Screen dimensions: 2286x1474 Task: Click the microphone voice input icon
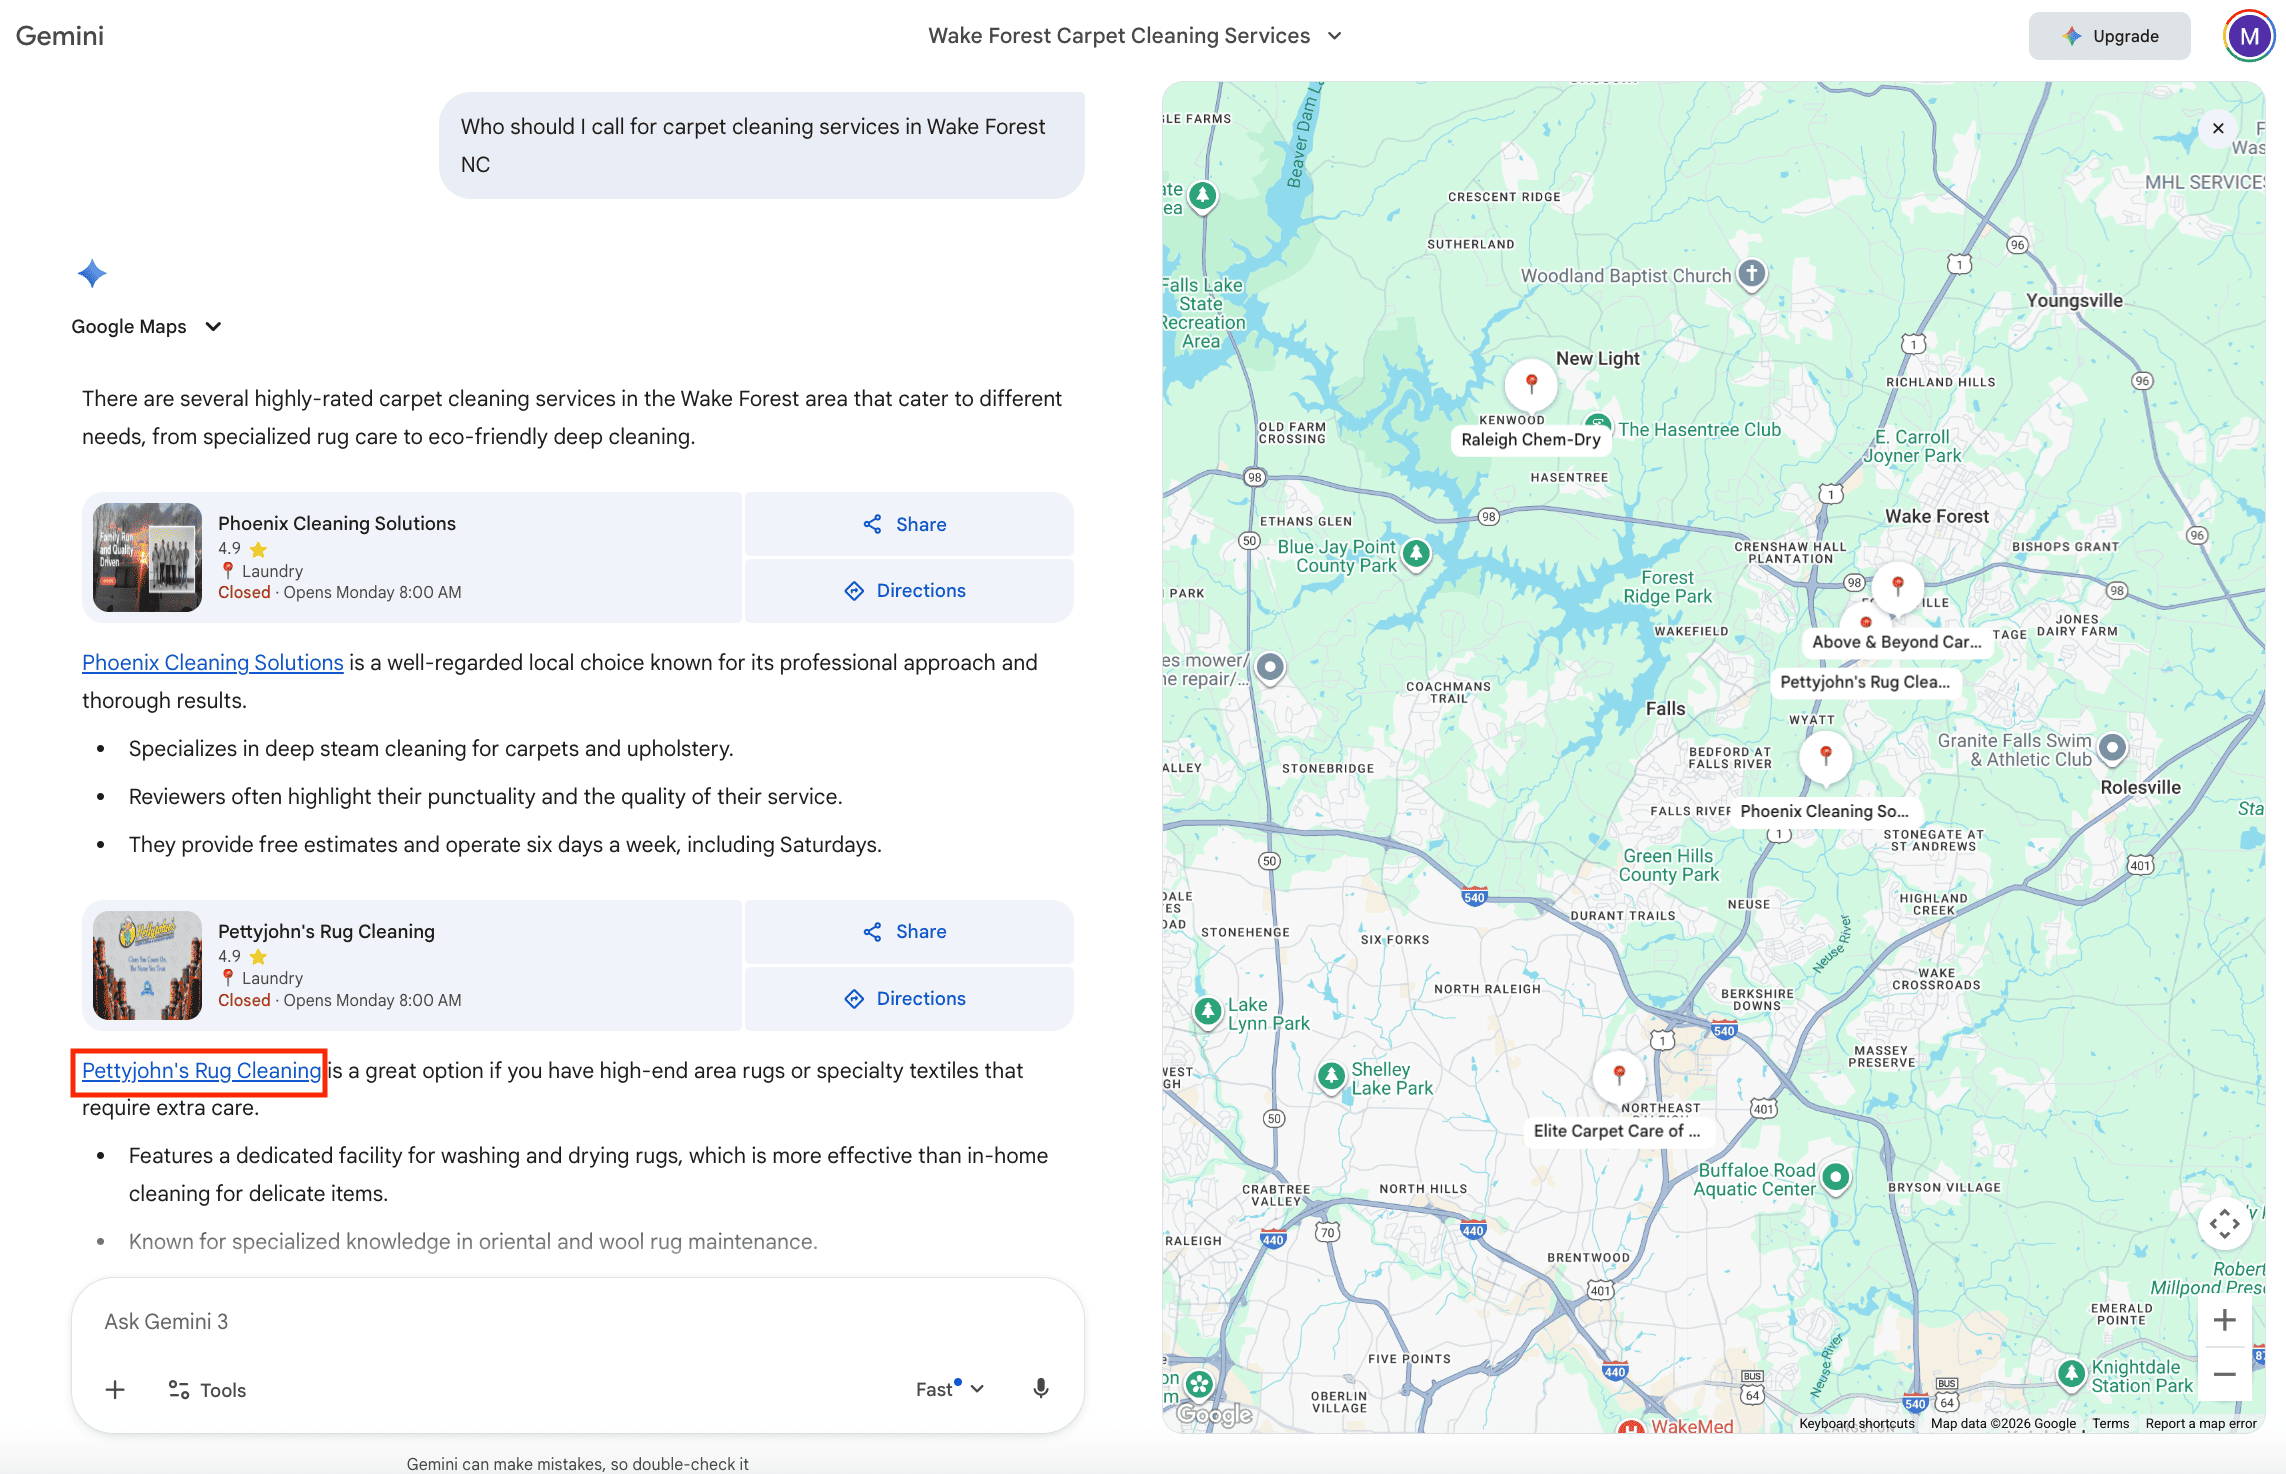click(x=1041, y=1388)
